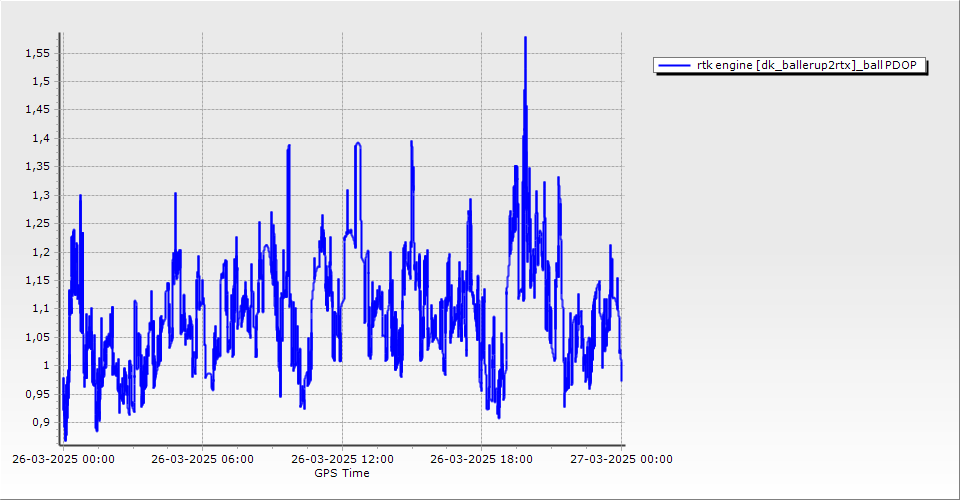The image size is (960, 500).
Task: Click the '1,25' y-axis value
Action: tap(37, 223)
